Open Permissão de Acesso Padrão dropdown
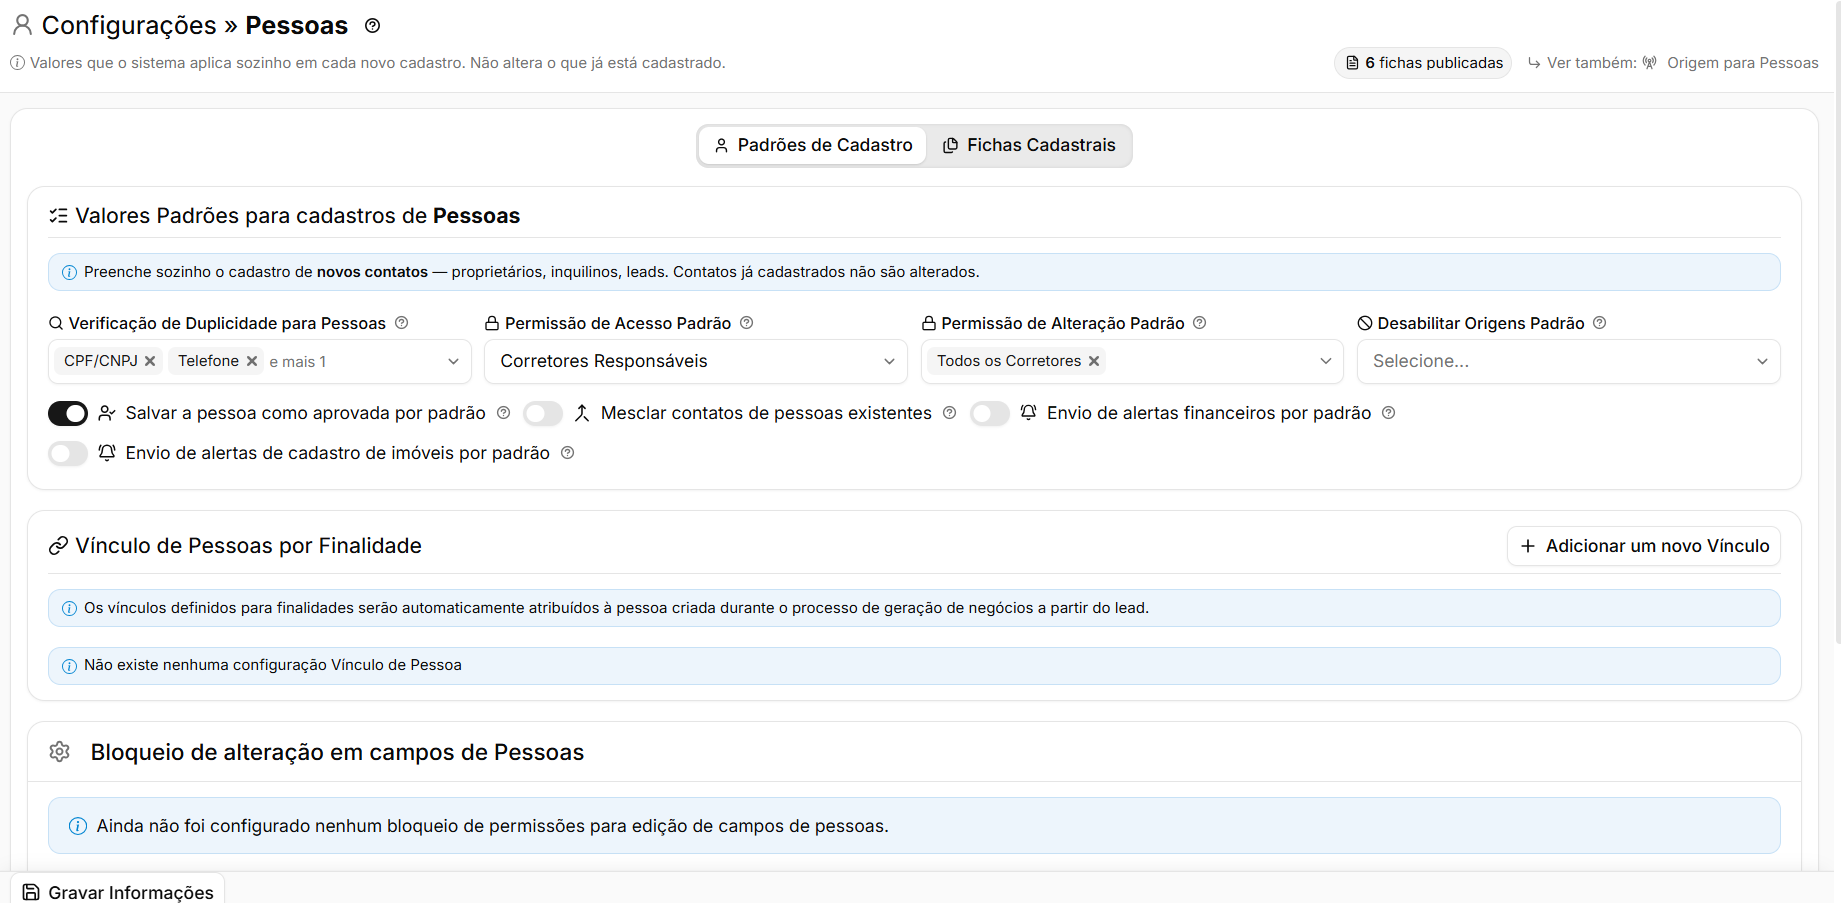This screenshot has height=903, width=1841. click(696, 361)
